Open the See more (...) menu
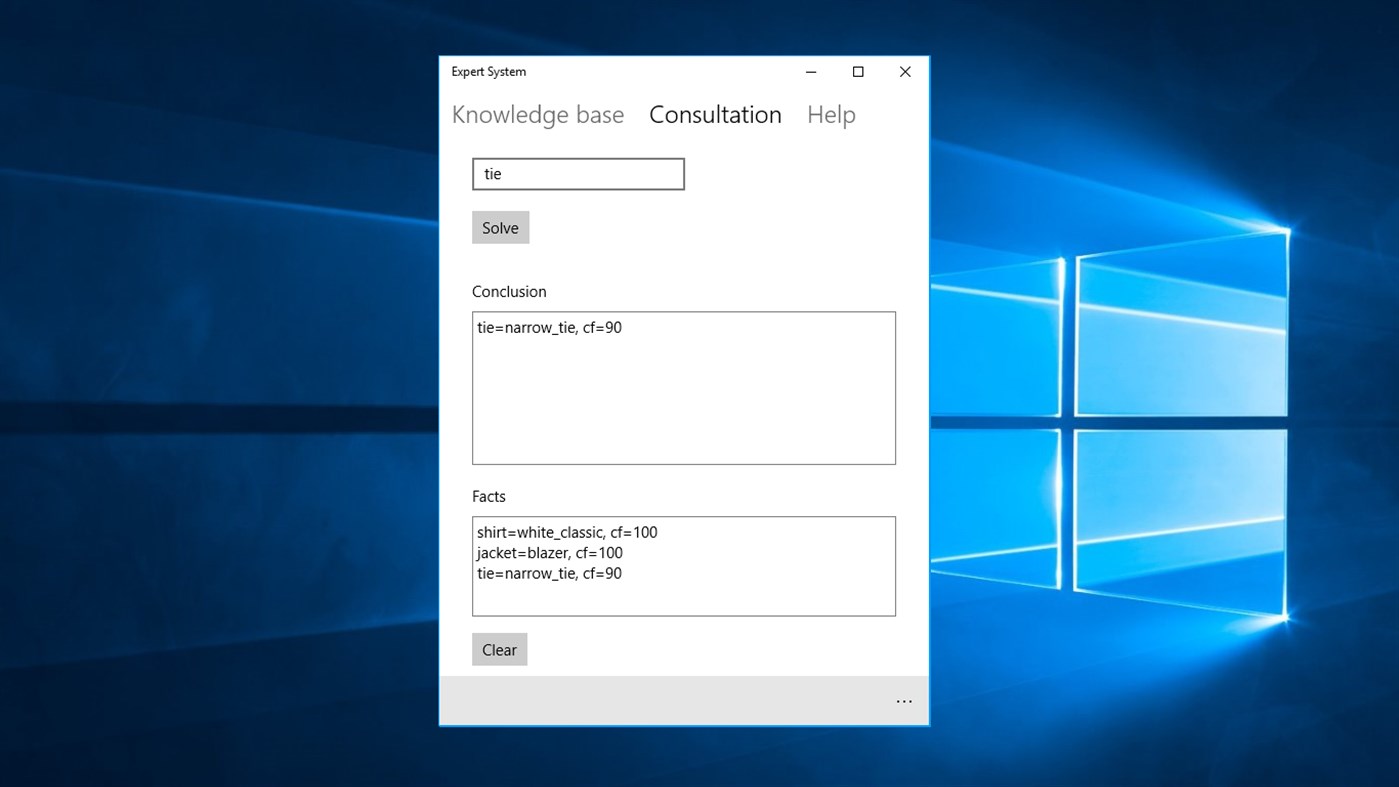 coord(904,701)
